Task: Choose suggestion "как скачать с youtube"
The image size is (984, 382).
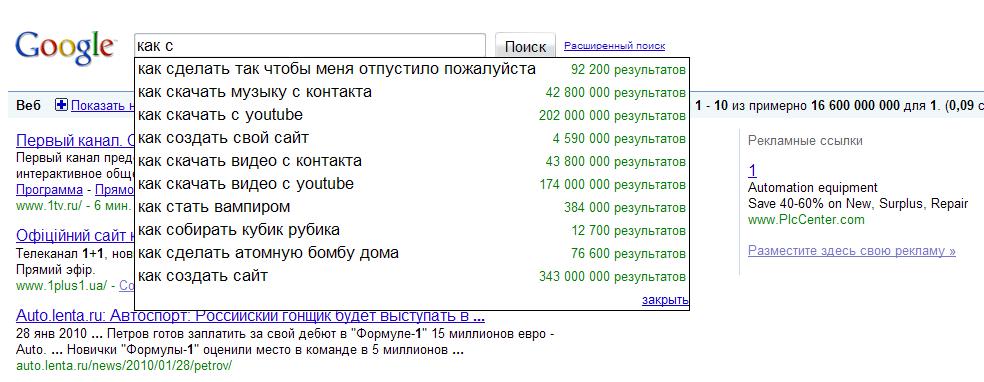Action: pyautogui.click(x=412, y=115)
